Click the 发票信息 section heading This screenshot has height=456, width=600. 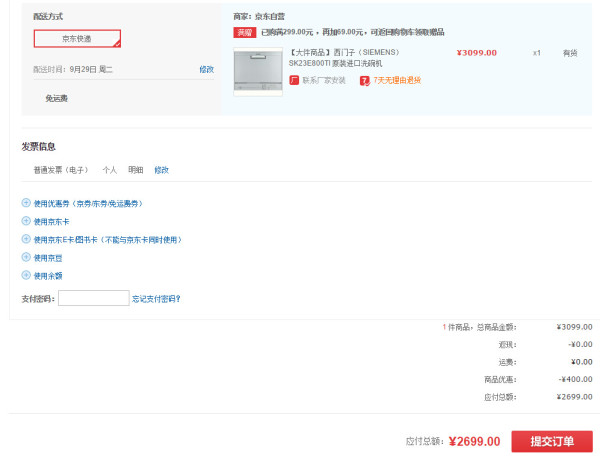tap(39, 147)
